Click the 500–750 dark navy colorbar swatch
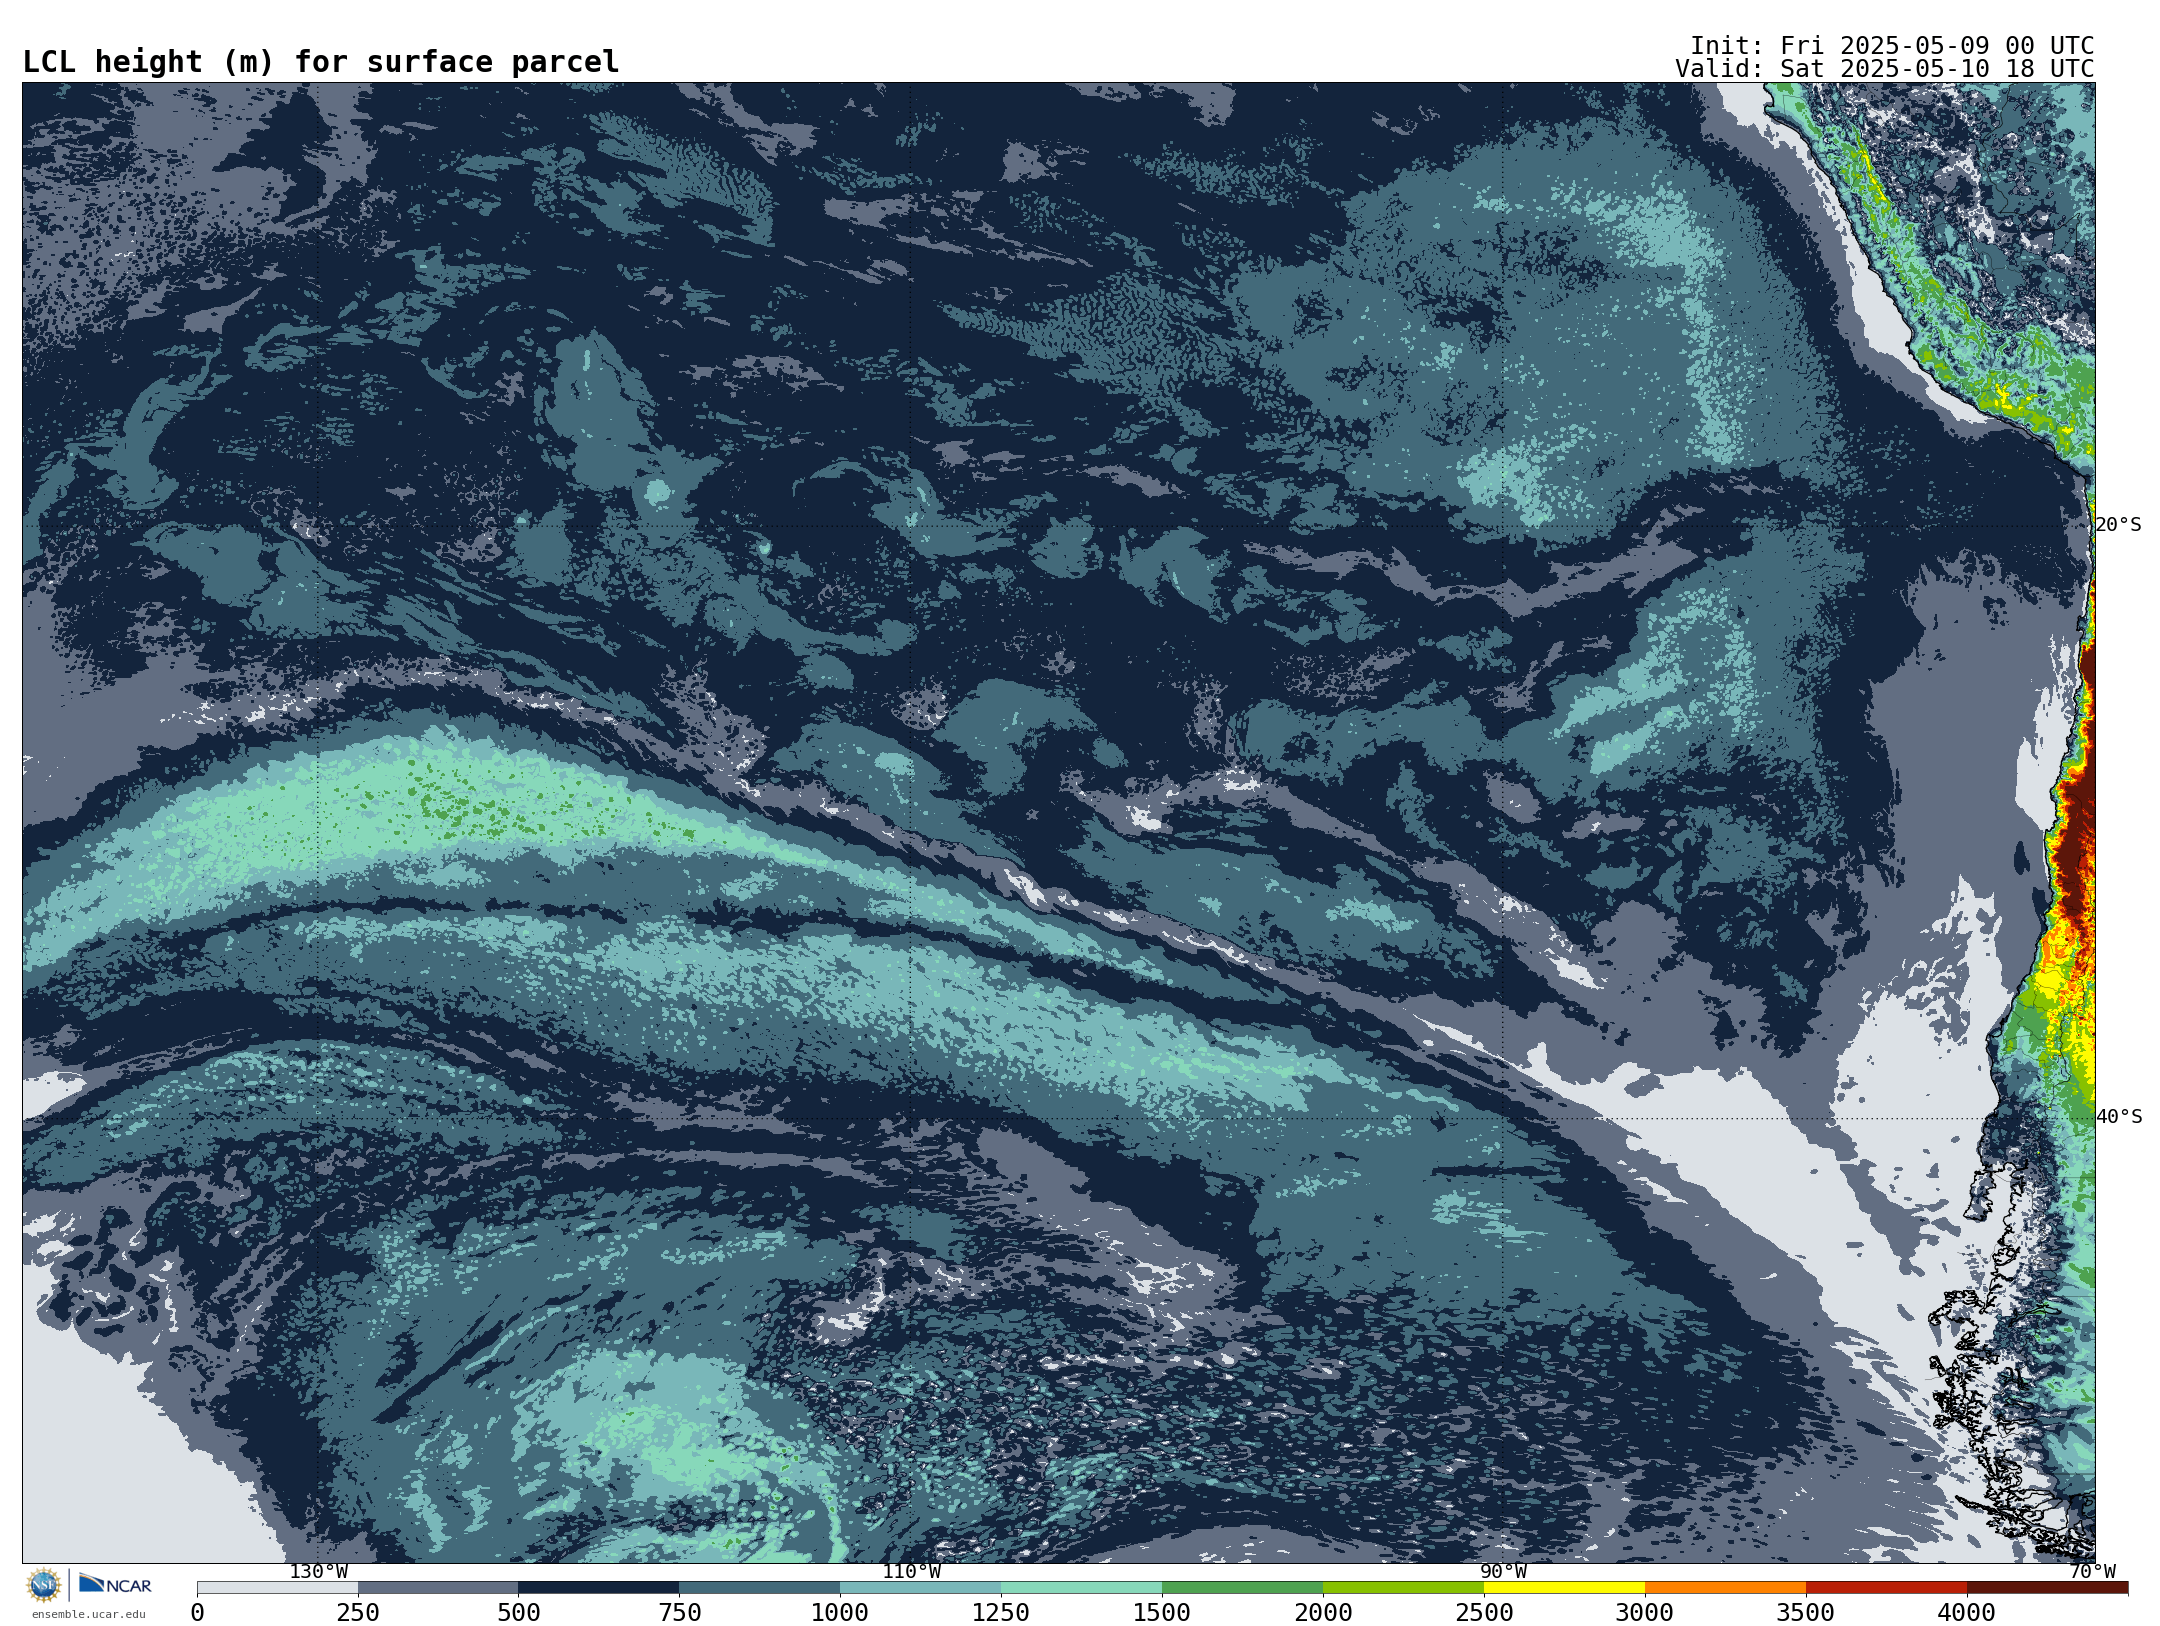Viewport: 2160px width, 1626px height. click(599, 1588)
